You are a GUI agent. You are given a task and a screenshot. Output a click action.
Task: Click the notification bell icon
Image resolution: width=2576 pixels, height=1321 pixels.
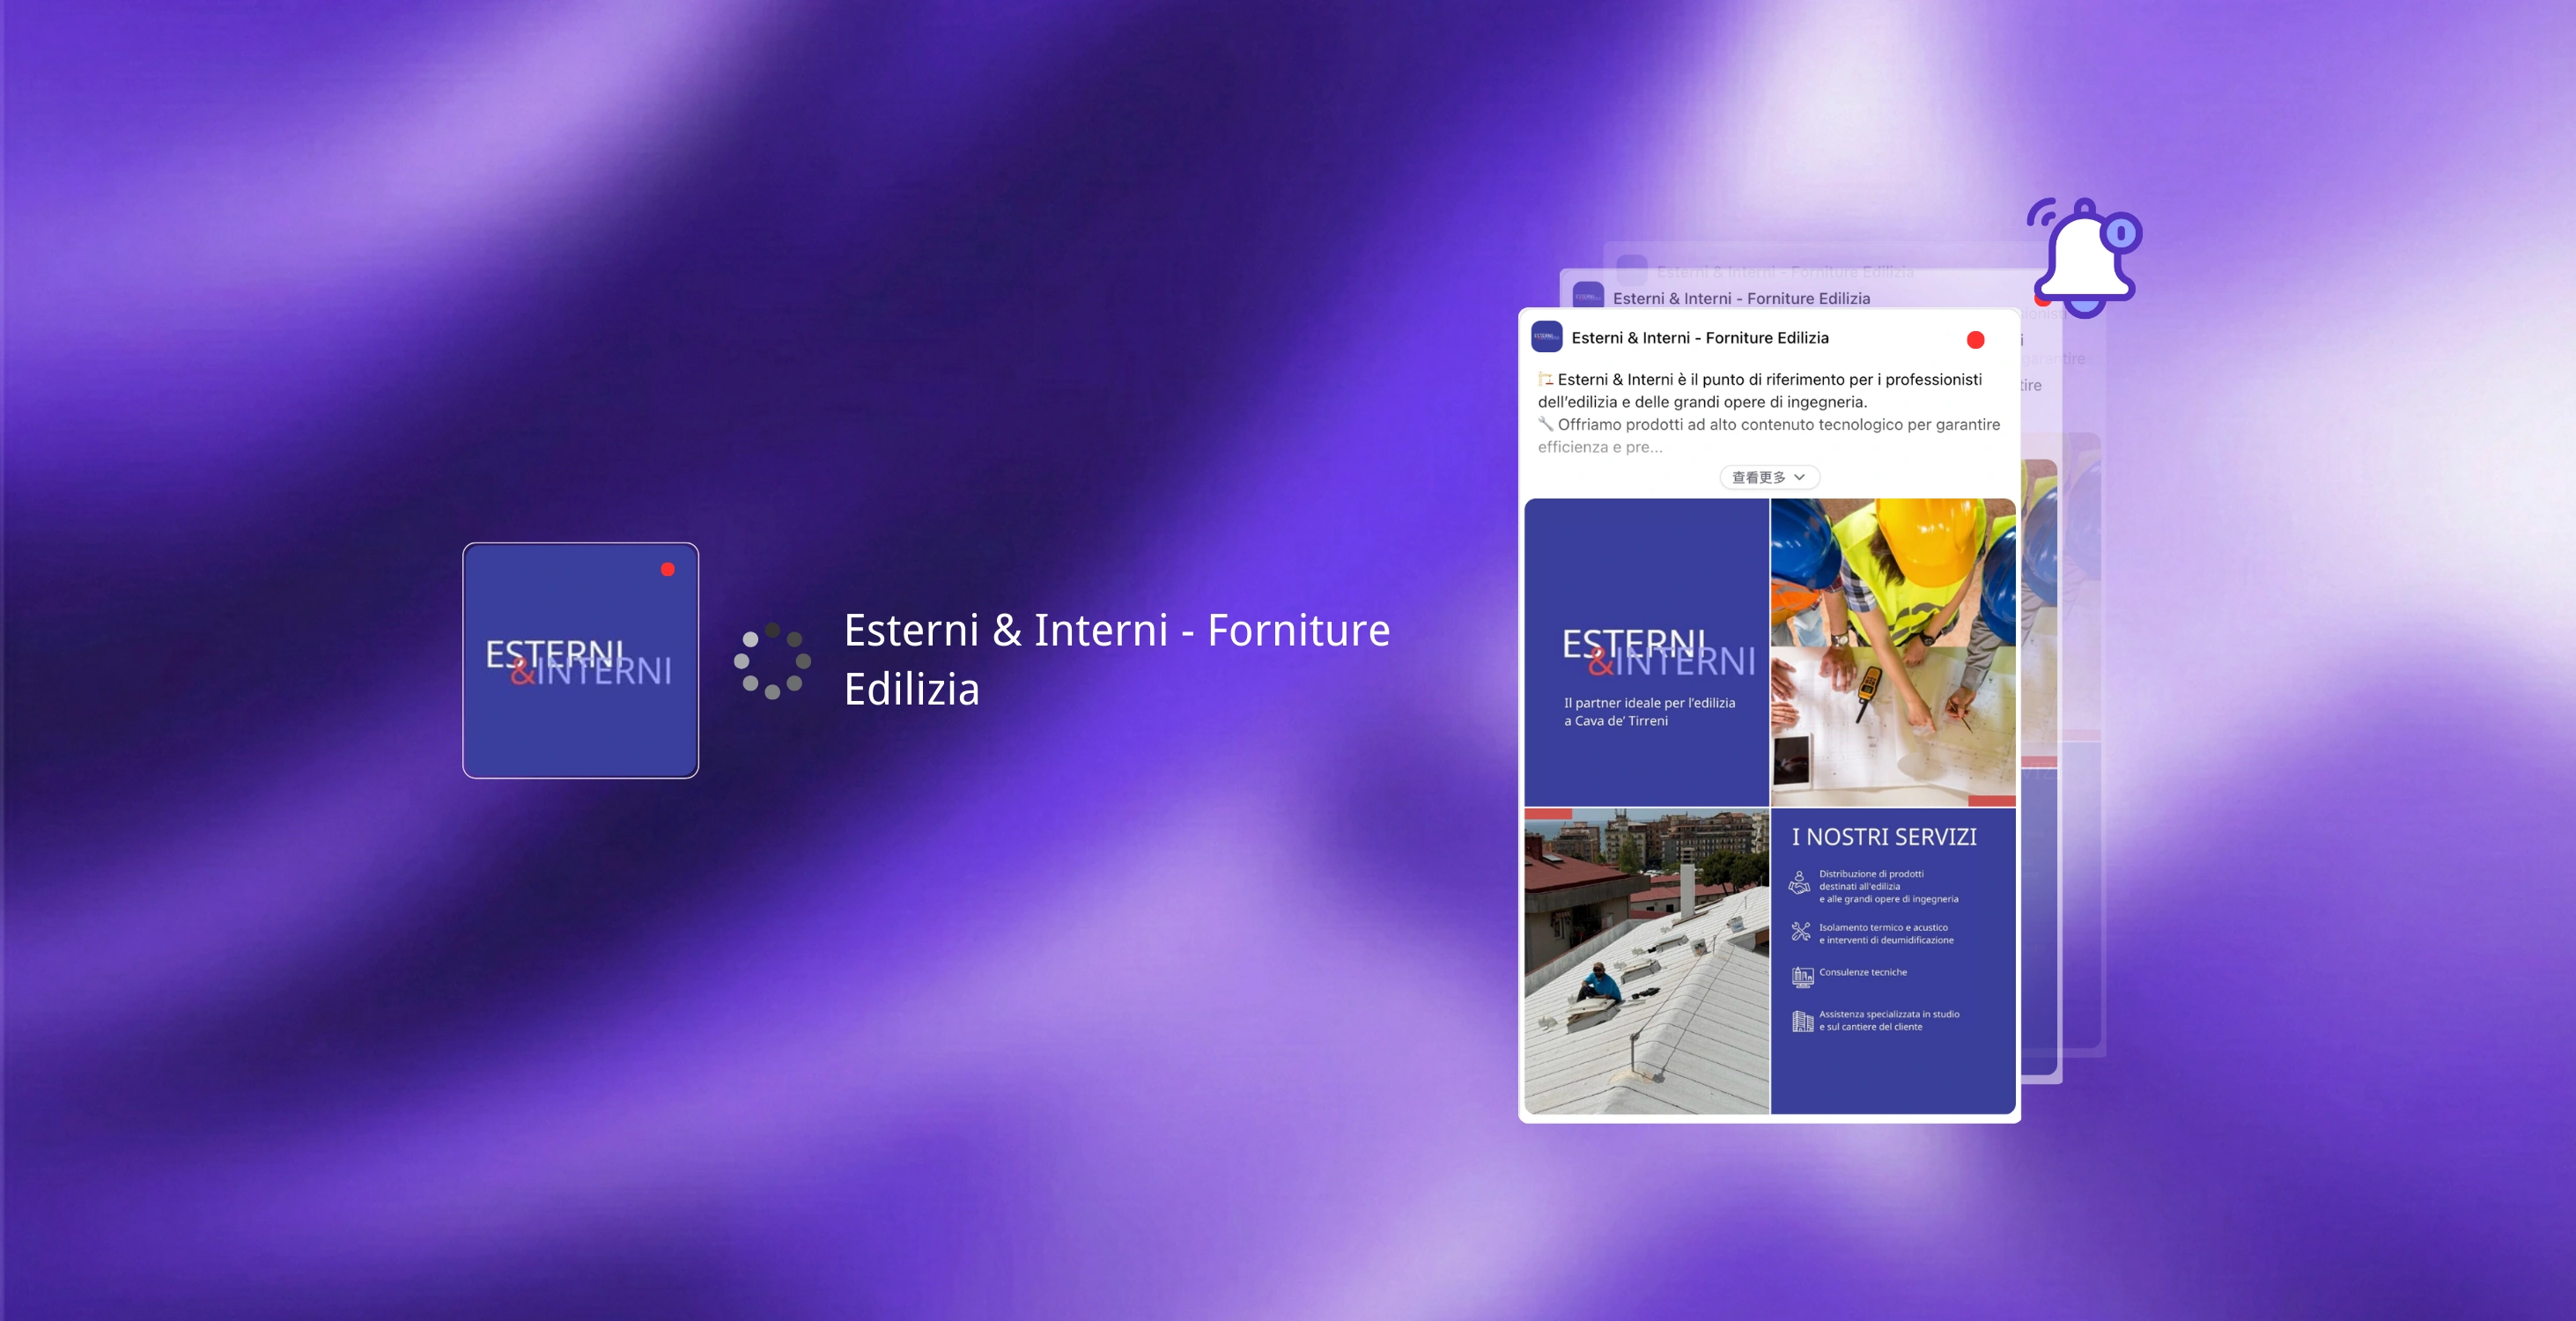2086,258
